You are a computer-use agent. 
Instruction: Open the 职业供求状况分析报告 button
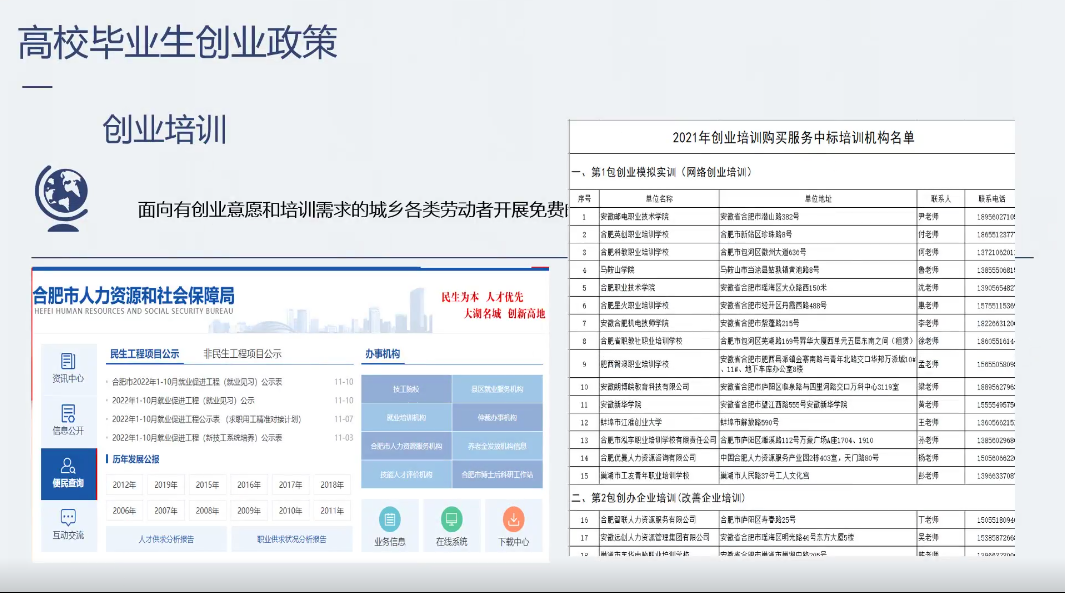291,539
